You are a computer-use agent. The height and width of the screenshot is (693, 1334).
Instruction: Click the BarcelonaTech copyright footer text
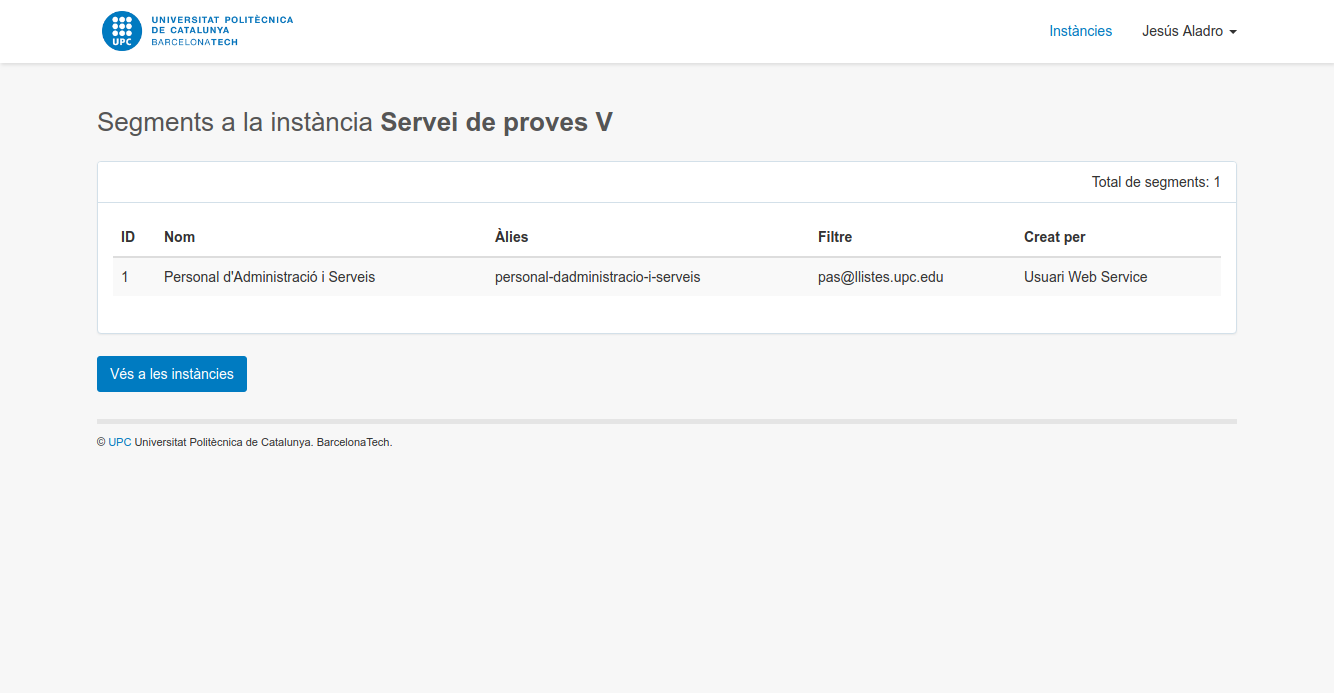[x=262, y=442]
